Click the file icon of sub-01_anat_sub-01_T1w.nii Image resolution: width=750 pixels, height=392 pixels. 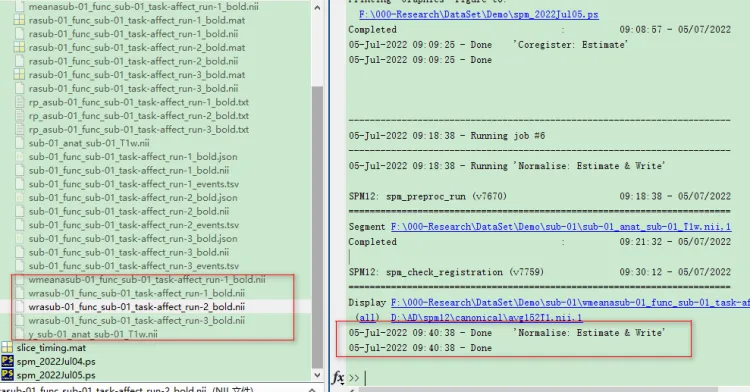click(x=19, y=143)
